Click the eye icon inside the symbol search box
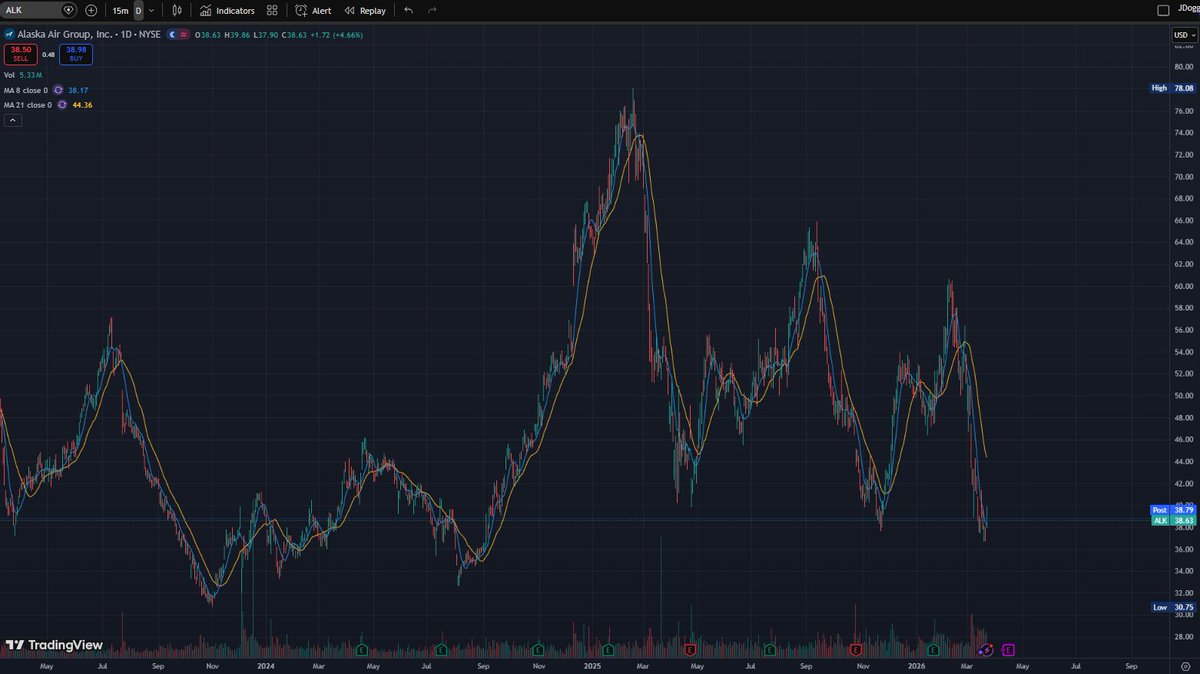1200x674 pixels. [68, 10]
